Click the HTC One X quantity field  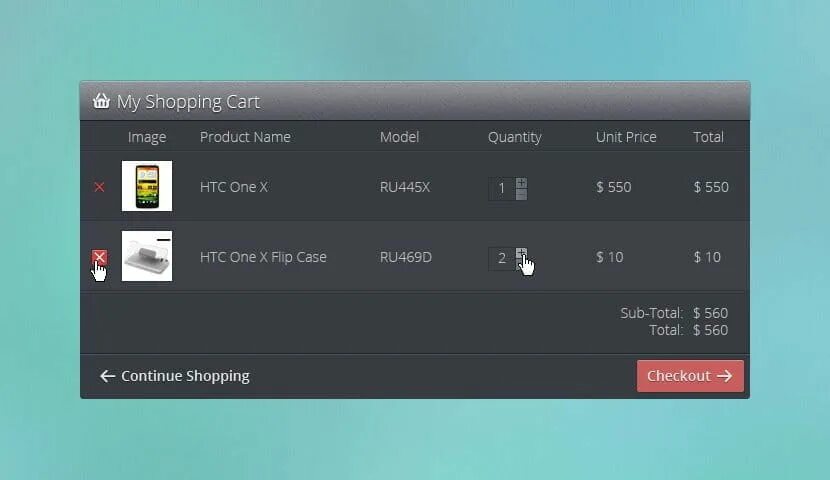click(501, 188)
